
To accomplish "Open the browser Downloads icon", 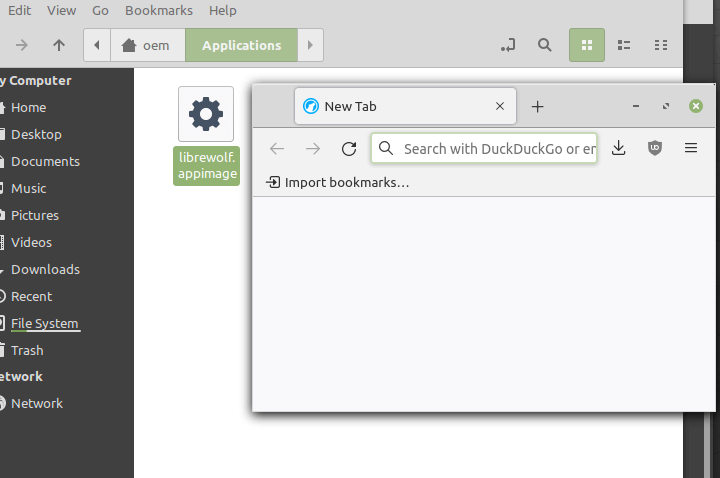I will tap(618, 148).
